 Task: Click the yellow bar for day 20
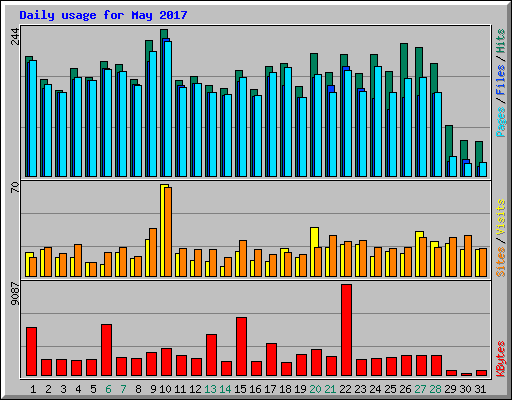(312, 252)
